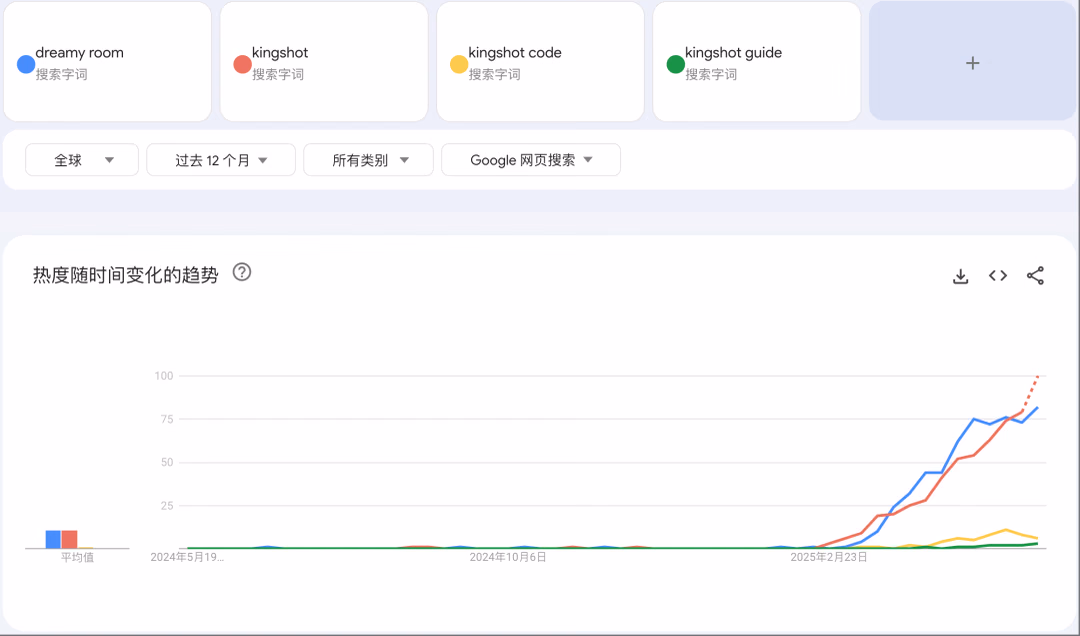Click the 75 y-axis value

tap(167, 419)
